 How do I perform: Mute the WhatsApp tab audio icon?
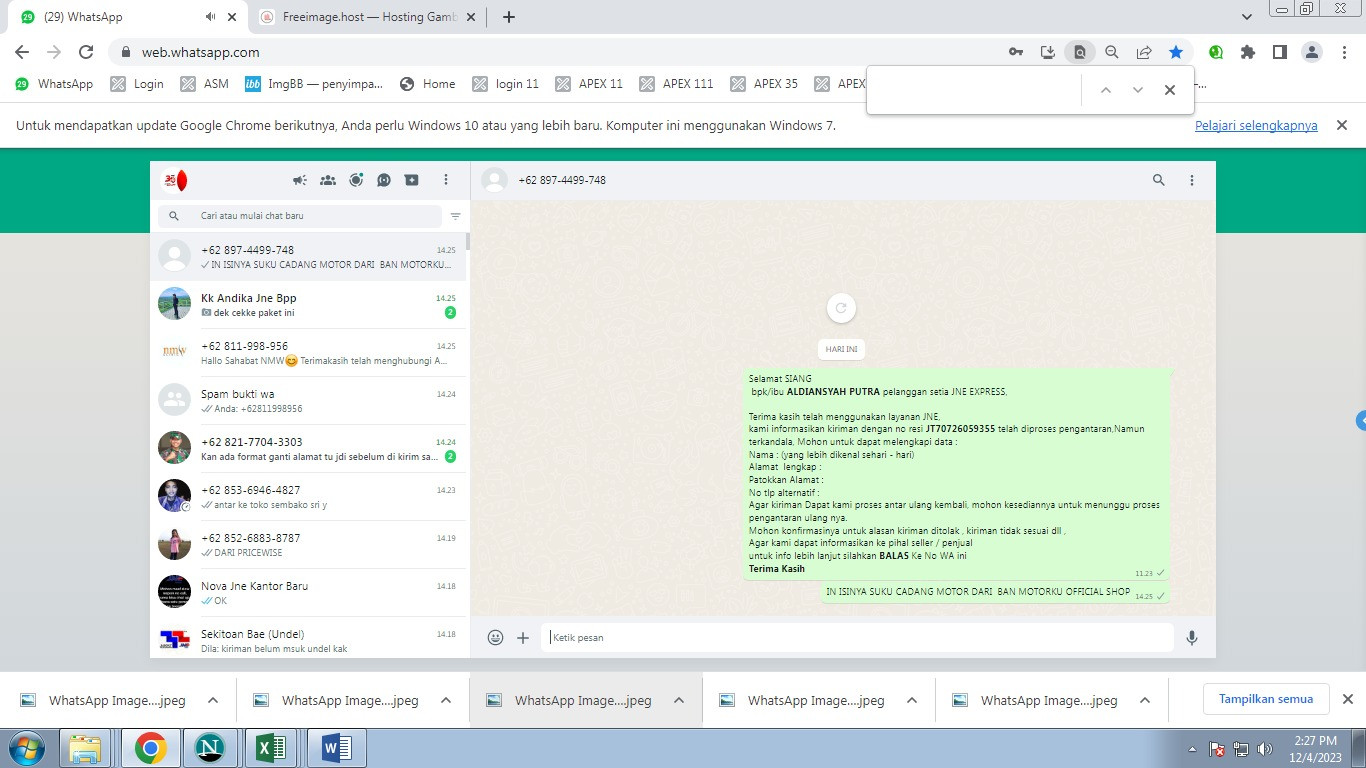(211, 17)
